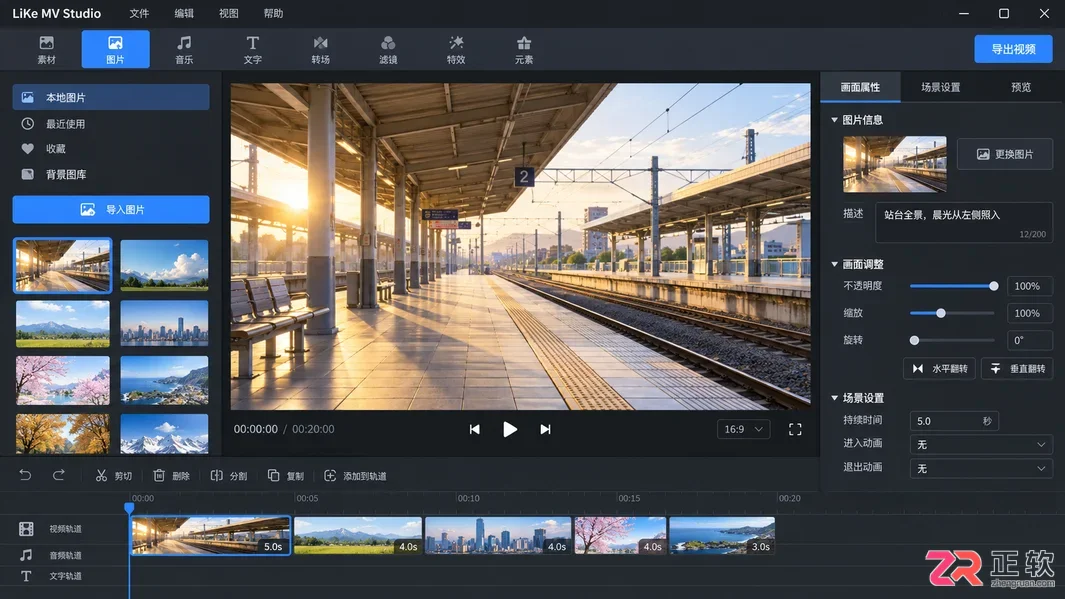This screenshot has width=1065, height=599.
Task: Select the cherry blossom thumbnail in library
Action: pyautogui.click(x=62, y=380)
